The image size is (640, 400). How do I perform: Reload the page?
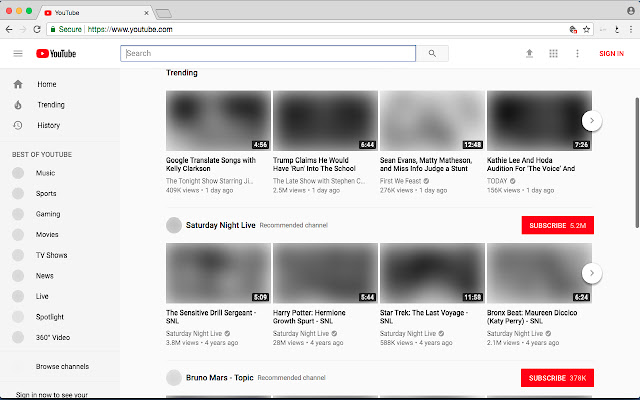(37, 29)
